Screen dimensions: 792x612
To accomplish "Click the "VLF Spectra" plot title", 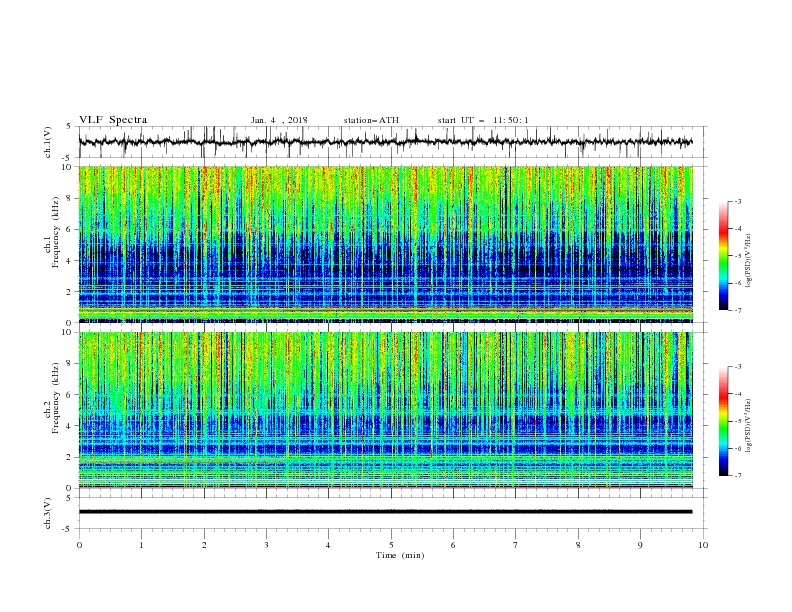I will 113,120.
